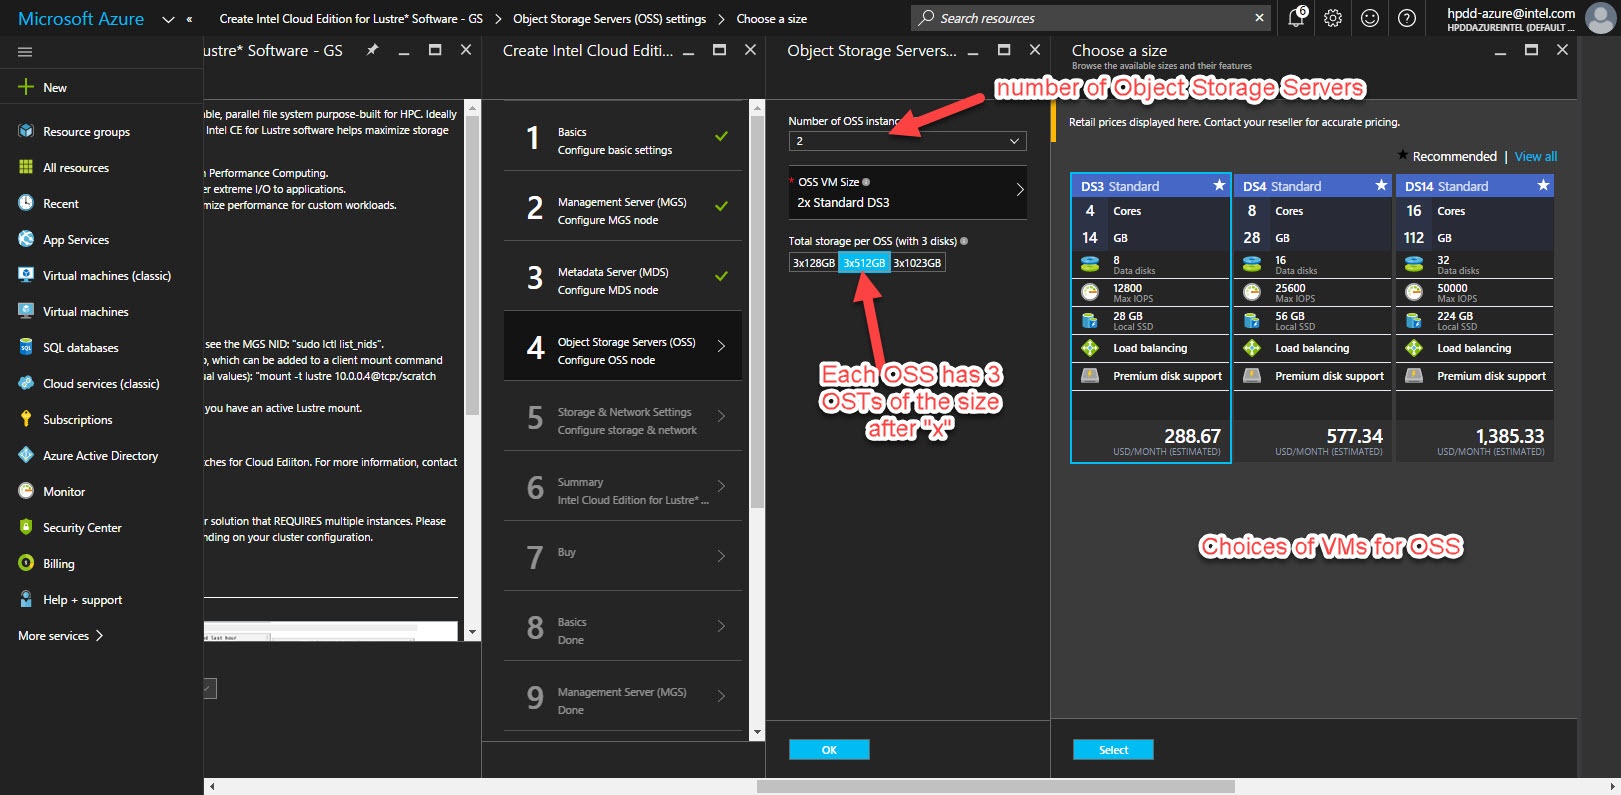This screenshot has height=795, width=1621.
Task: Clear the search resources box
Action: click(1259, 18)
